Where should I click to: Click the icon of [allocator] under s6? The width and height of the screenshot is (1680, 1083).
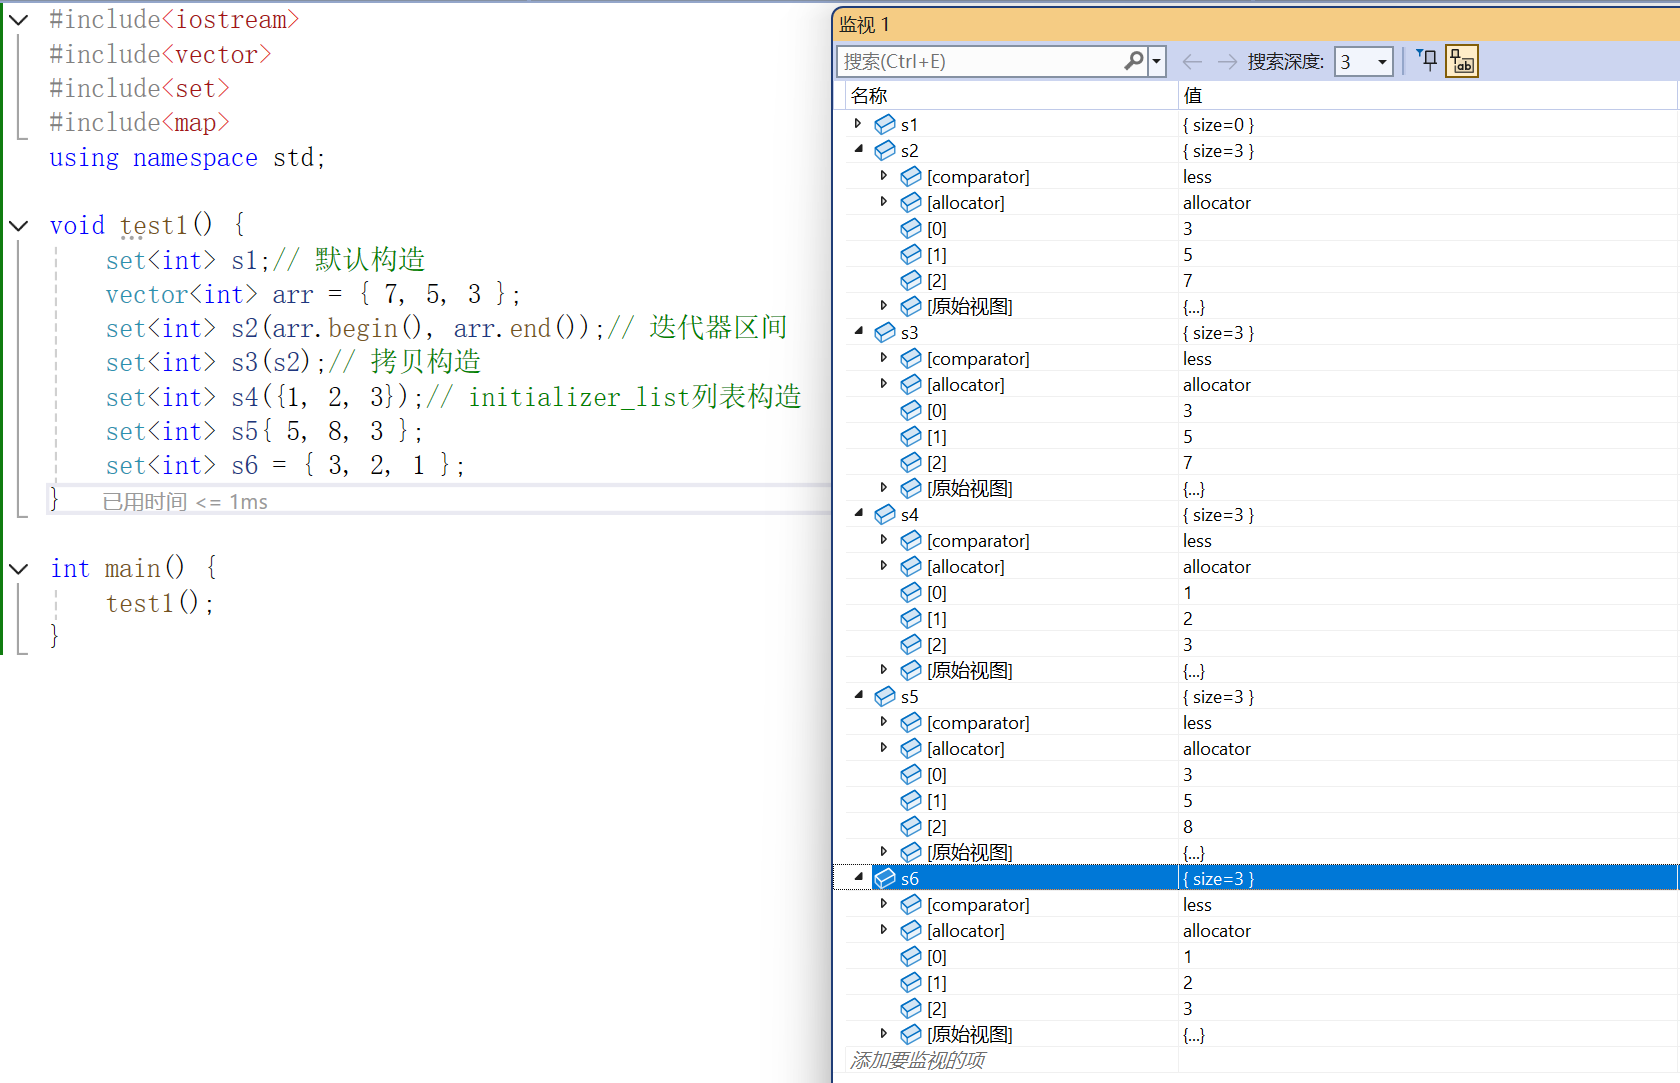(911, 930)
